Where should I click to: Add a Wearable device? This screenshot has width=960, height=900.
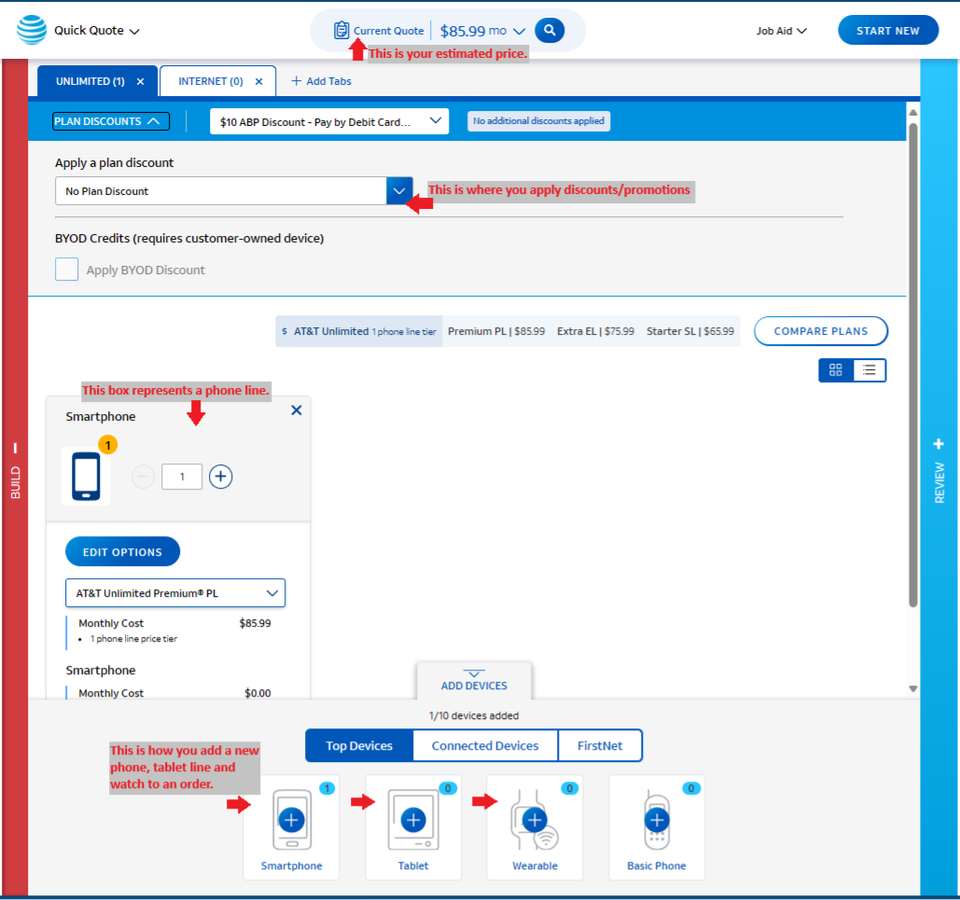pos(534,820)
